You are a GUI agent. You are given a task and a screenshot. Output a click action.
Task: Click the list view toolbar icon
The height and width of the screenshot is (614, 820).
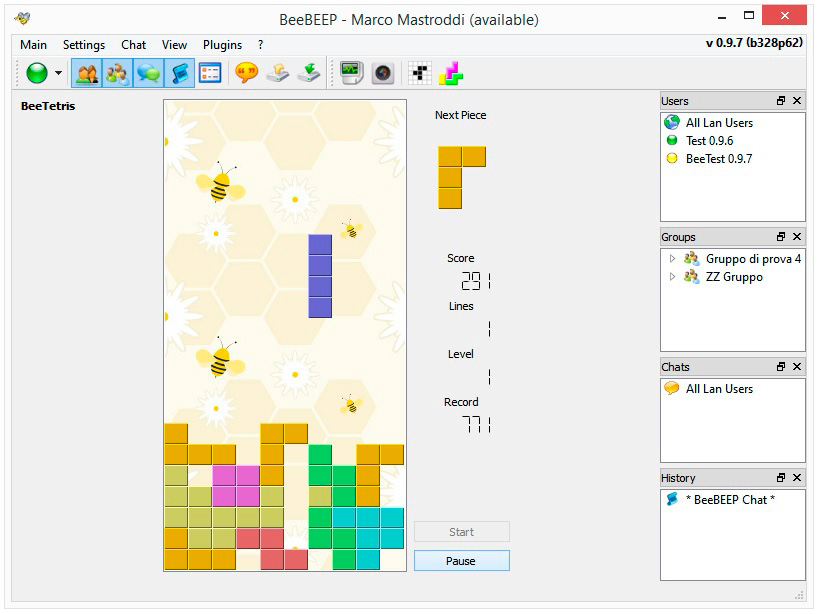210,73
